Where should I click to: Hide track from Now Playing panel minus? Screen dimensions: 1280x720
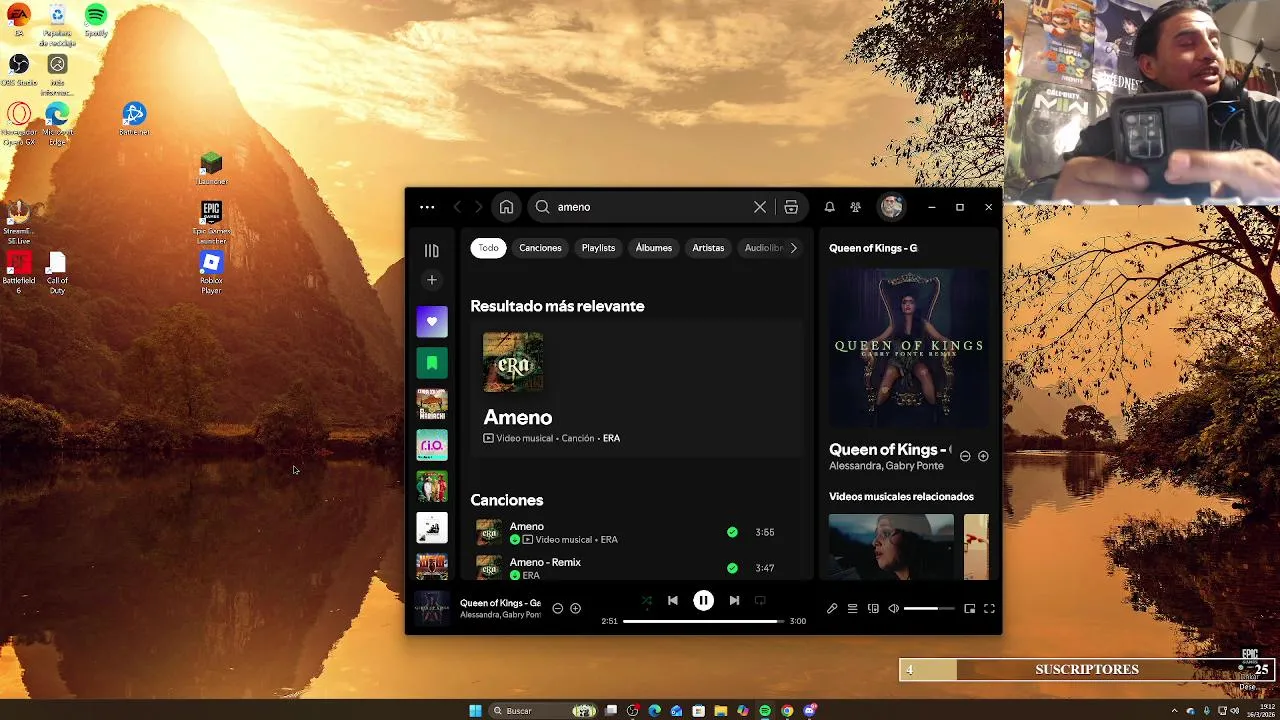click(965, 456)
